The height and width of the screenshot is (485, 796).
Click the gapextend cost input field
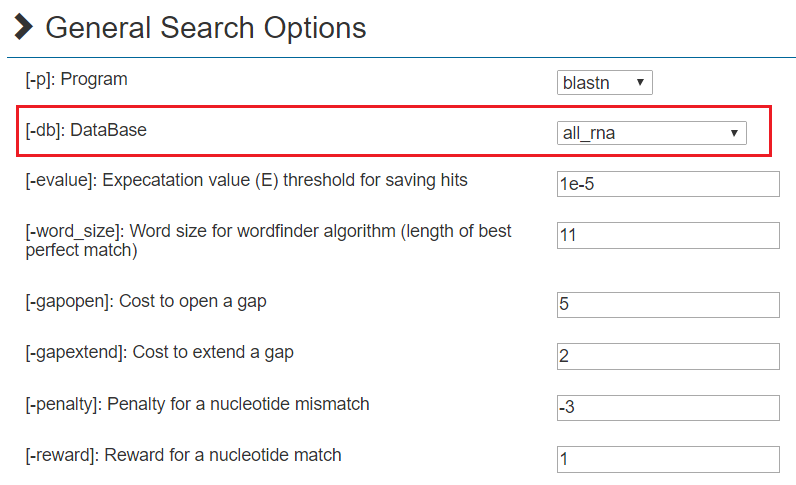tap(667, 356)
